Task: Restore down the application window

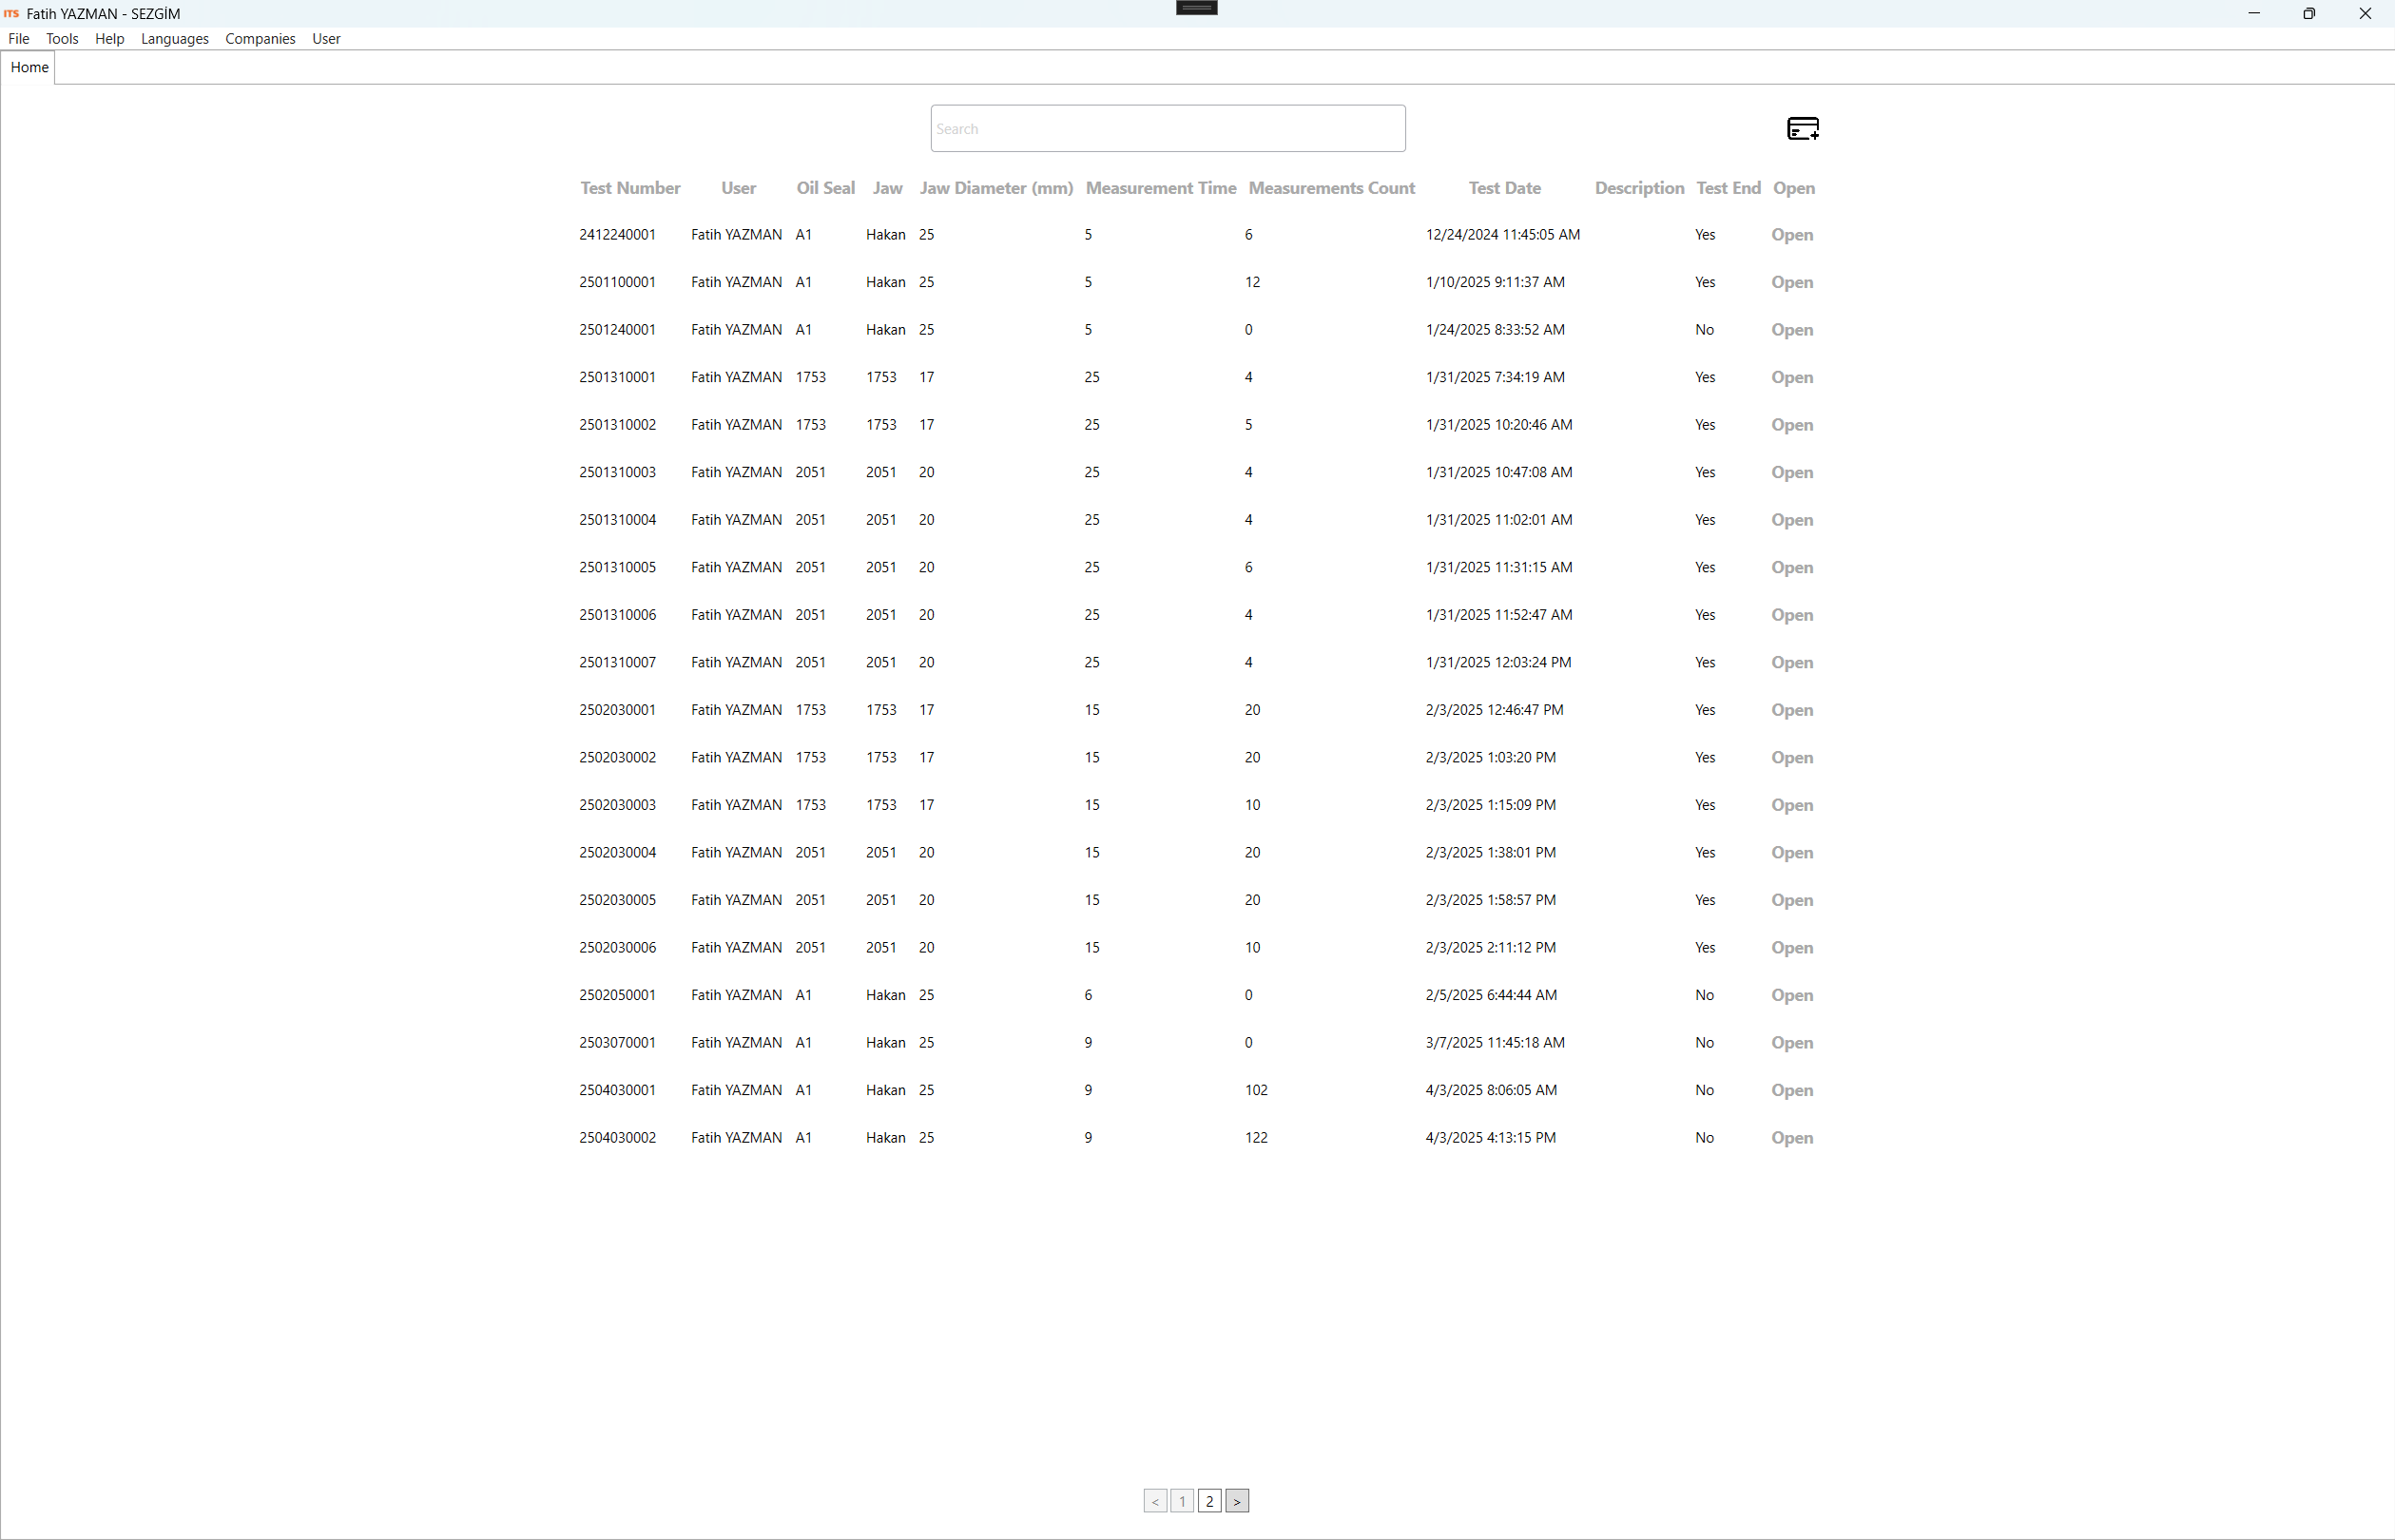Action: (x=2308, y=14)
